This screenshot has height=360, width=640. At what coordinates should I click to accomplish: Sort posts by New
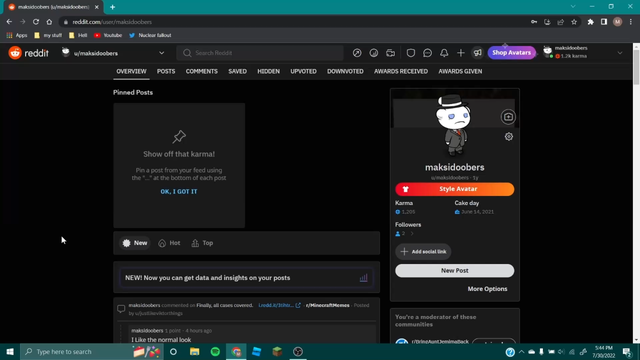click(135, 243)
